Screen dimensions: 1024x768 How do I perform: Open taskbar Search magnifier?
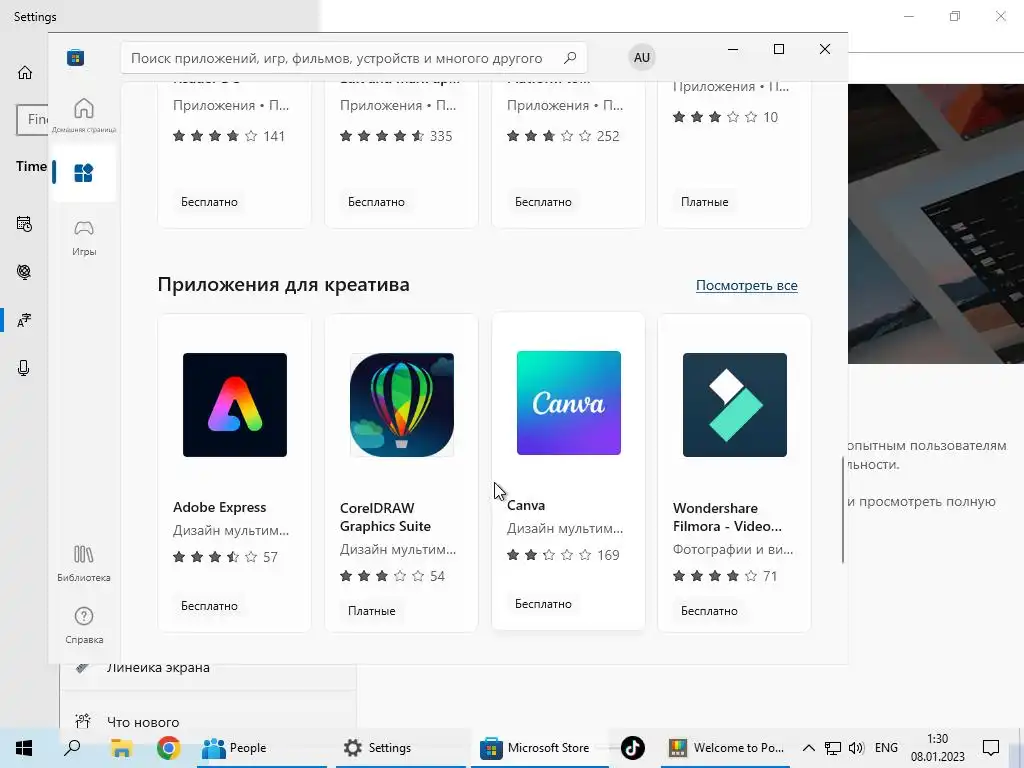[x=72, y=748]
